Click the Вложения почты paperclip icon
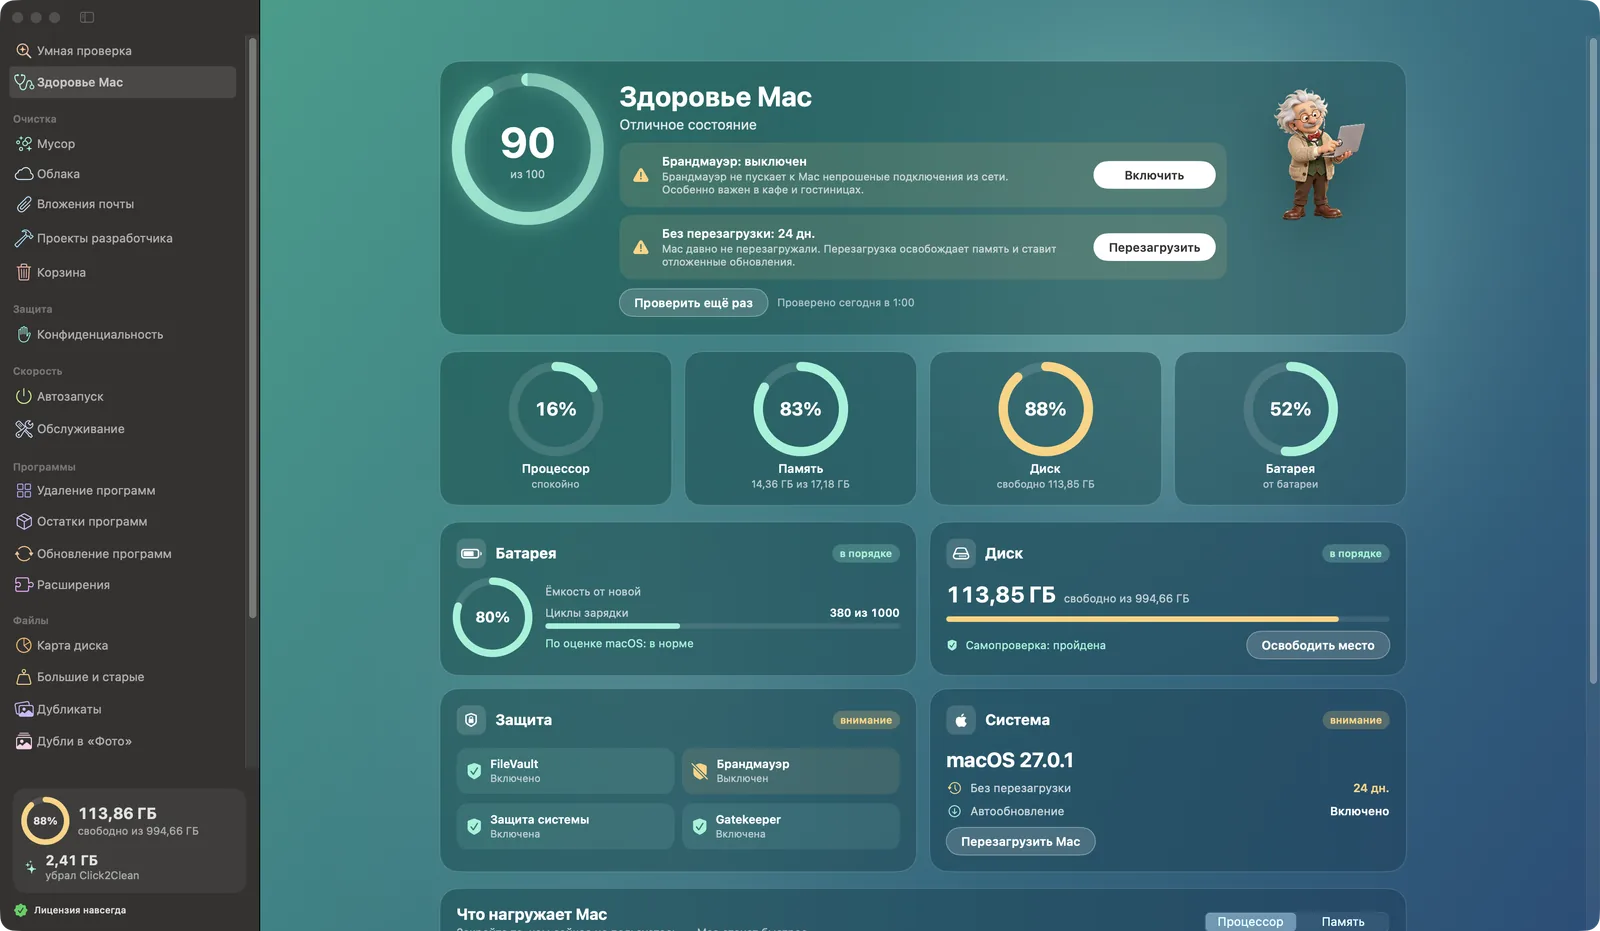The height and width of the screenshot is (931, 1600). [24, 204]
